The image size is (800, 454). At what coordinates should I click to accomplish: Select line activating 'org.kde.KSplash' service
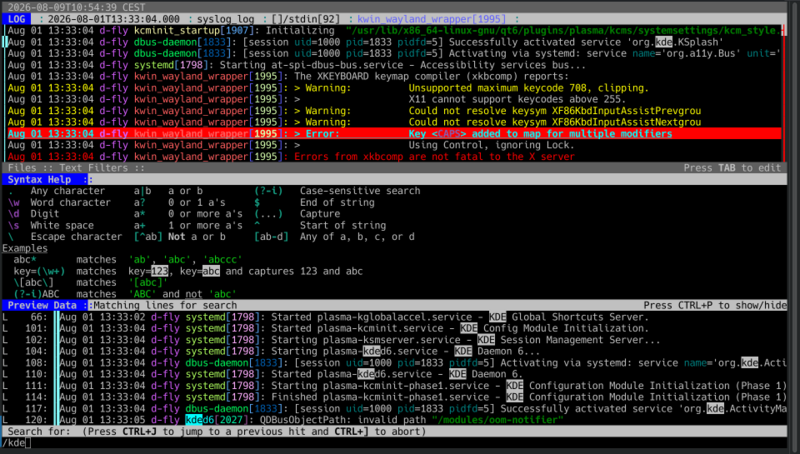coord(394,42)
